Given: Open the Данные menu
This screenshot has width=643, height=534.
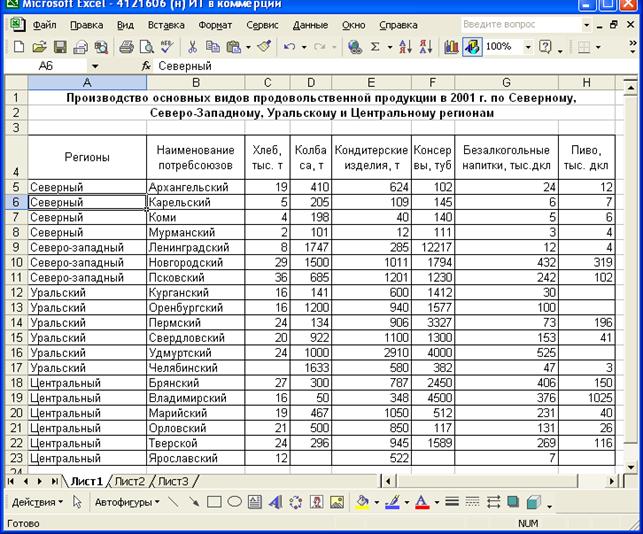Looking at the screenshot, I should click(x=310, y=22).
